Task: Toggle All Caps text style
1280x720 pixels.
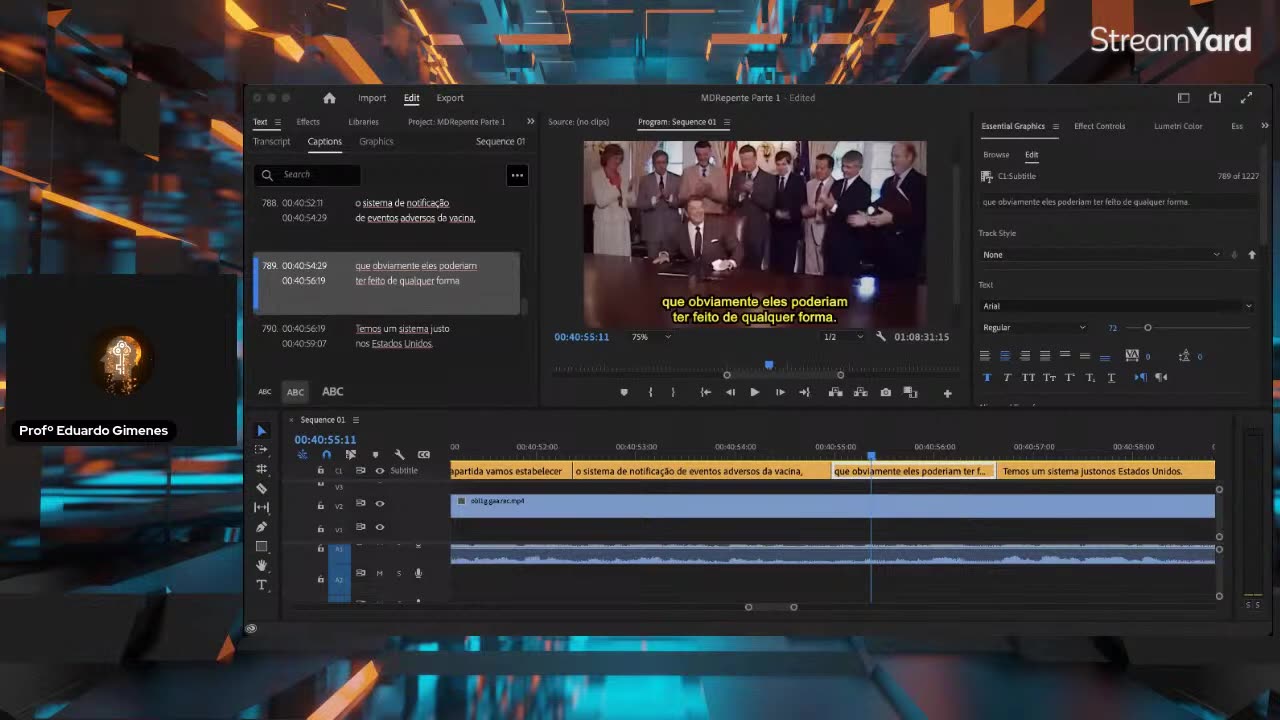Action: pos(1028,377)
